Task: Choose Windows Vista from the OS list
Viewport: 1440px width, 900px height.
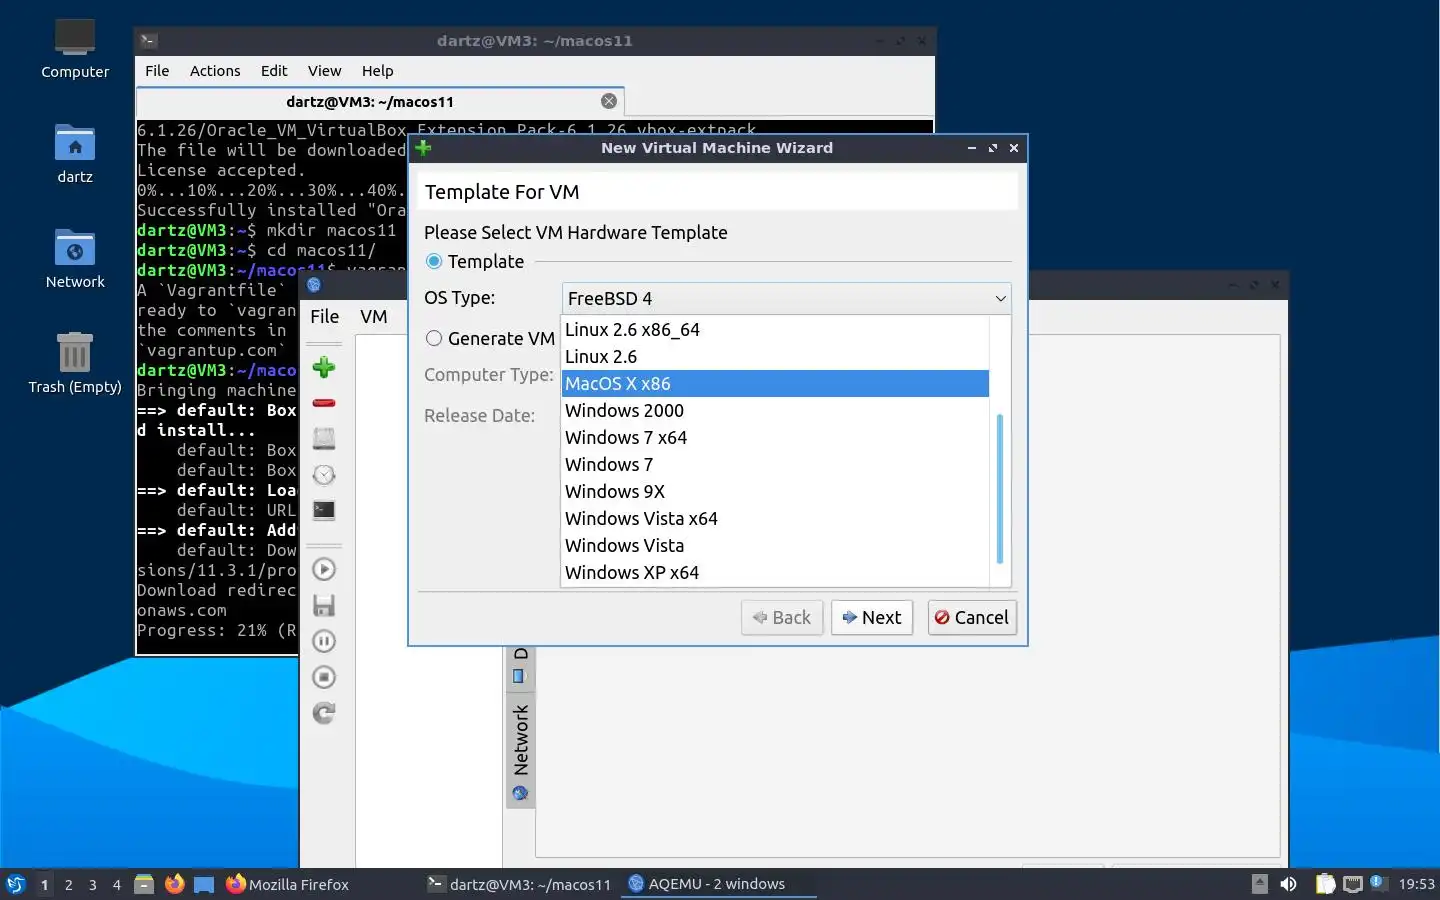Action: point(775,545)
